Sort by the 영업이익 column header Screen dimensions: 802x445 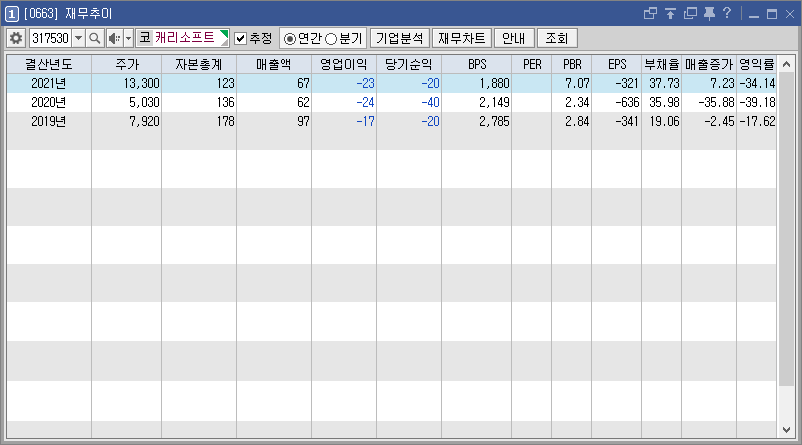click(344, 64)
